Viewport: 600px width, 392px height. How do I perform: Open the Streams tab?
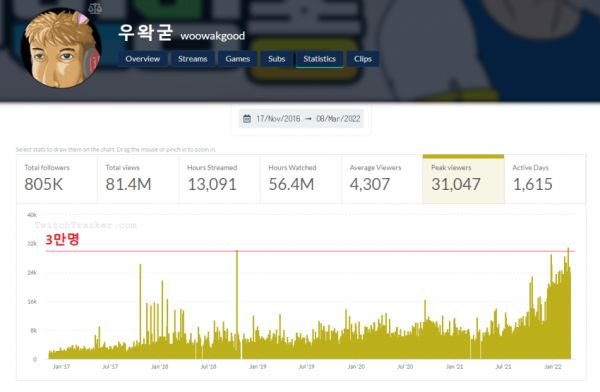(192, 59)
